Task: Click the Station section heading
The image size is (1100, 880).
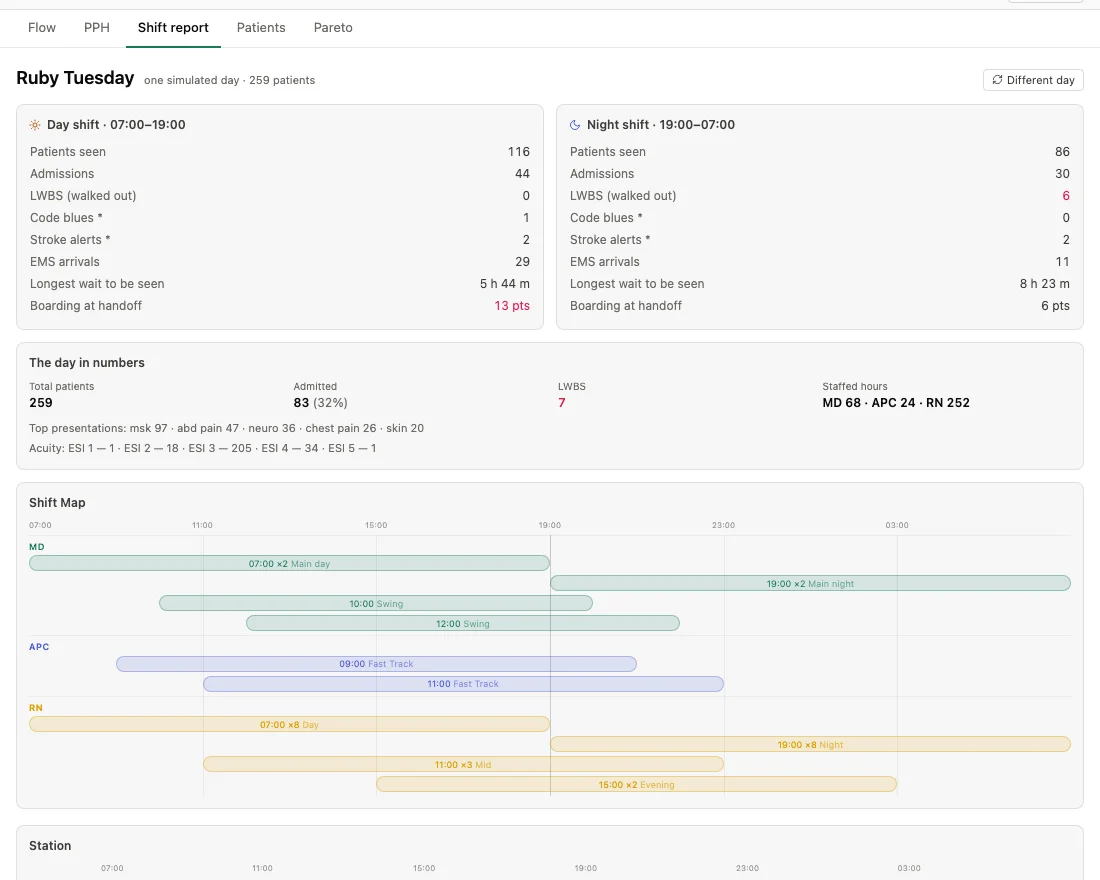Action: pyautogui.click(x=50, y=846)
